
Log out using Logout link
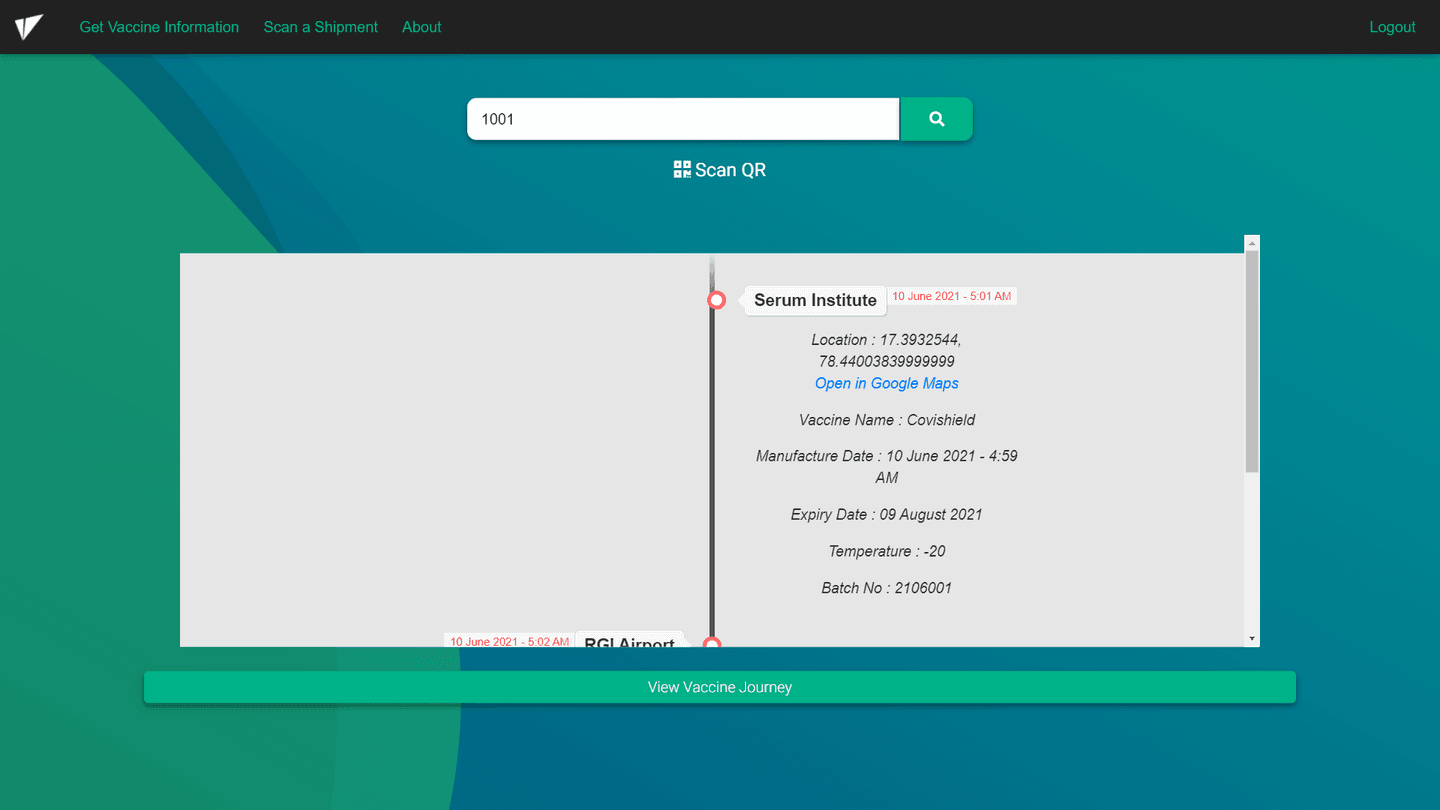pos(1392,27)
